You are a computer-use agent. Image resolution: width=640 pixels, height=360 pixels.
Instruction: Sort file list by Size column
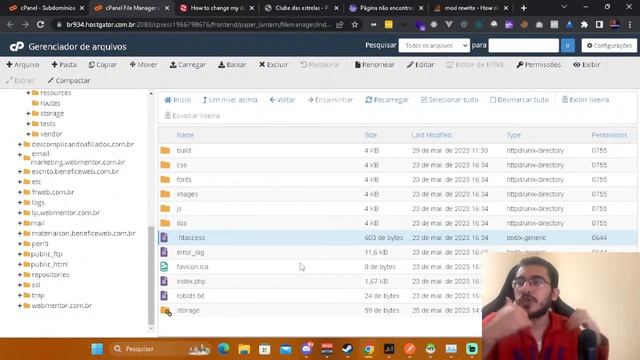pos(371,135)
